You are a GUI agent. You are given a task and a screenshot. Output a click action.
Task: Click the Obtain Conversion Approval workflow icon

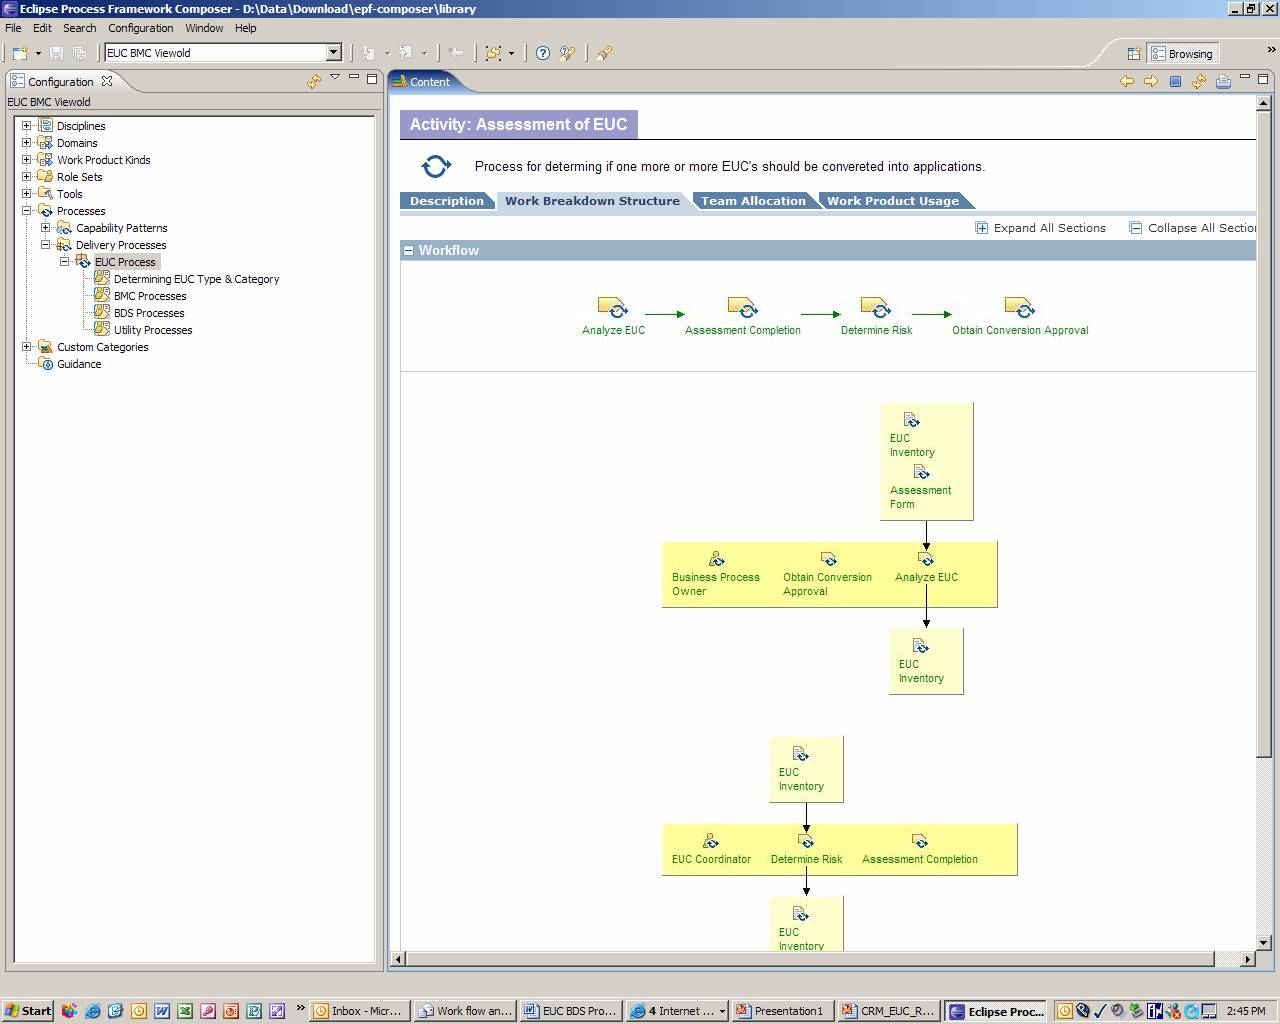point(1018,308)
